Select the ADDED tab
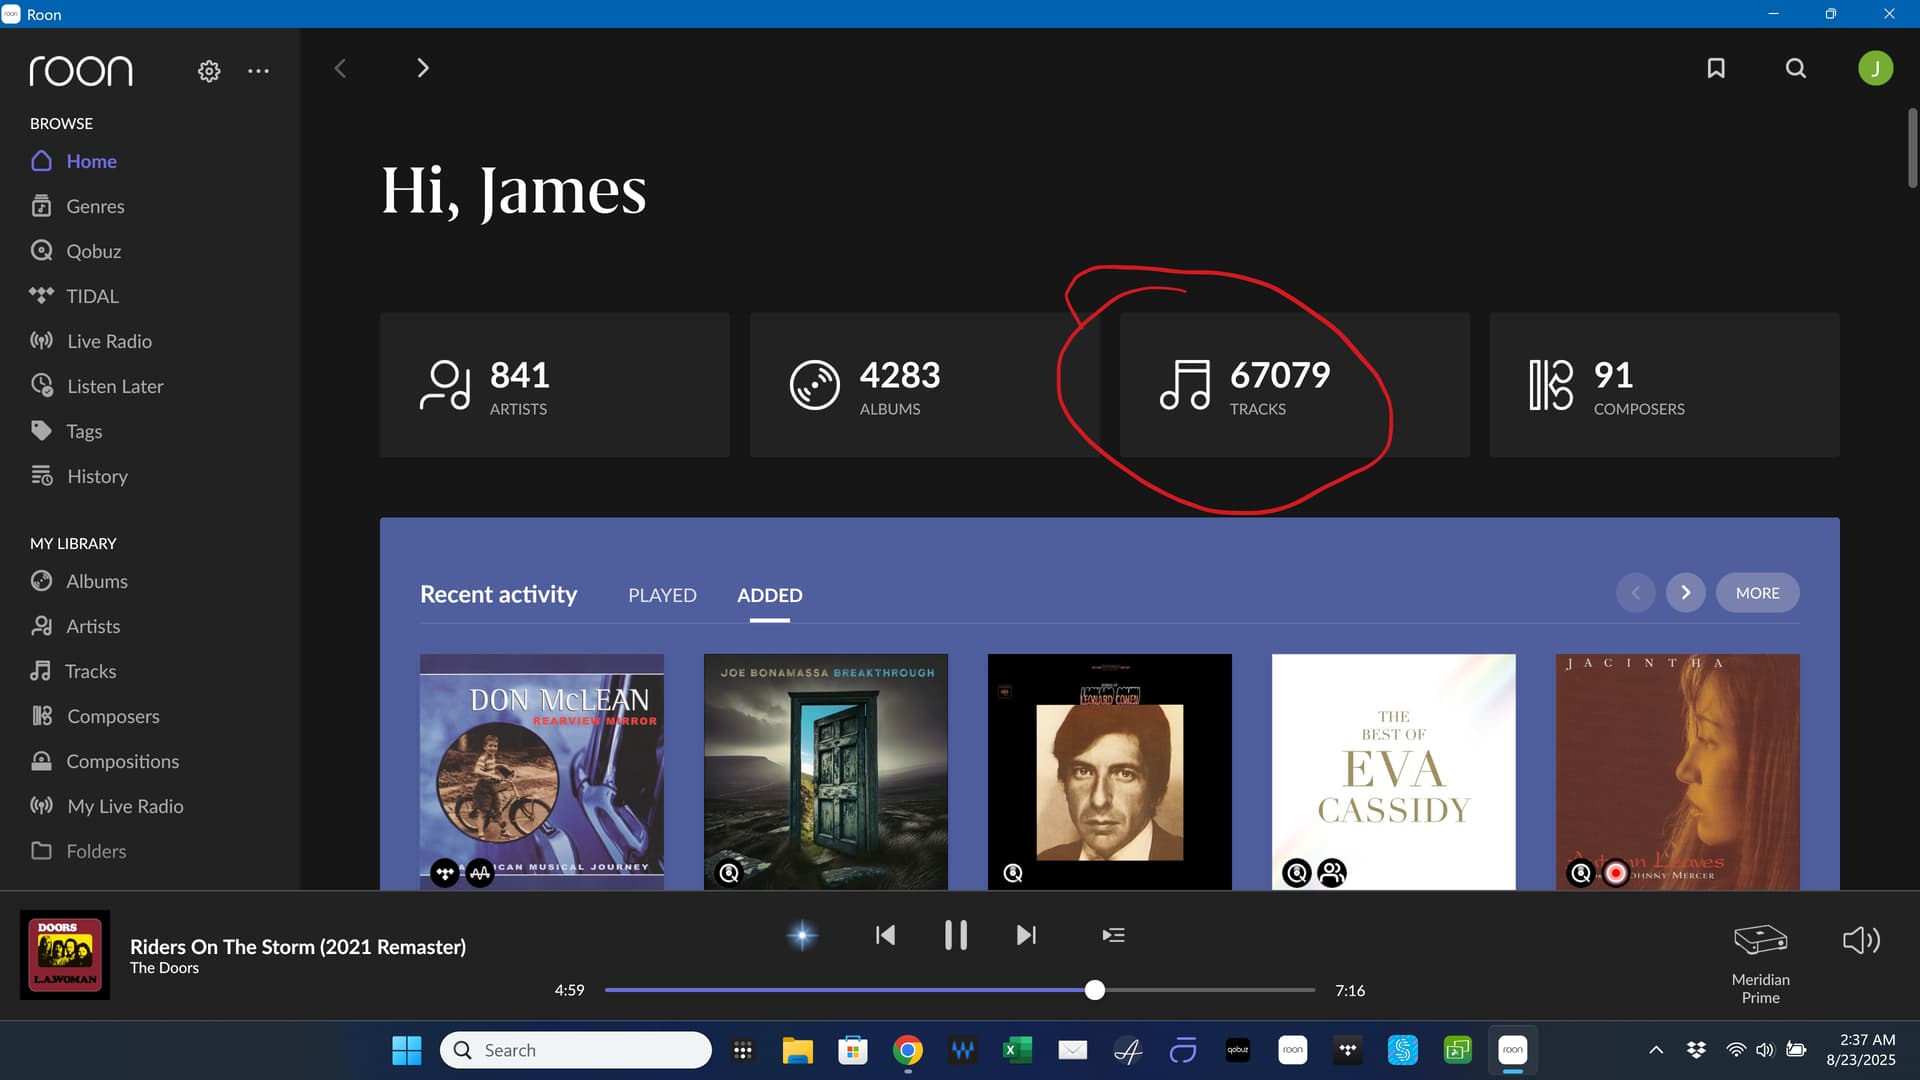This screenshot has height=1080, width=1920. 769,595
